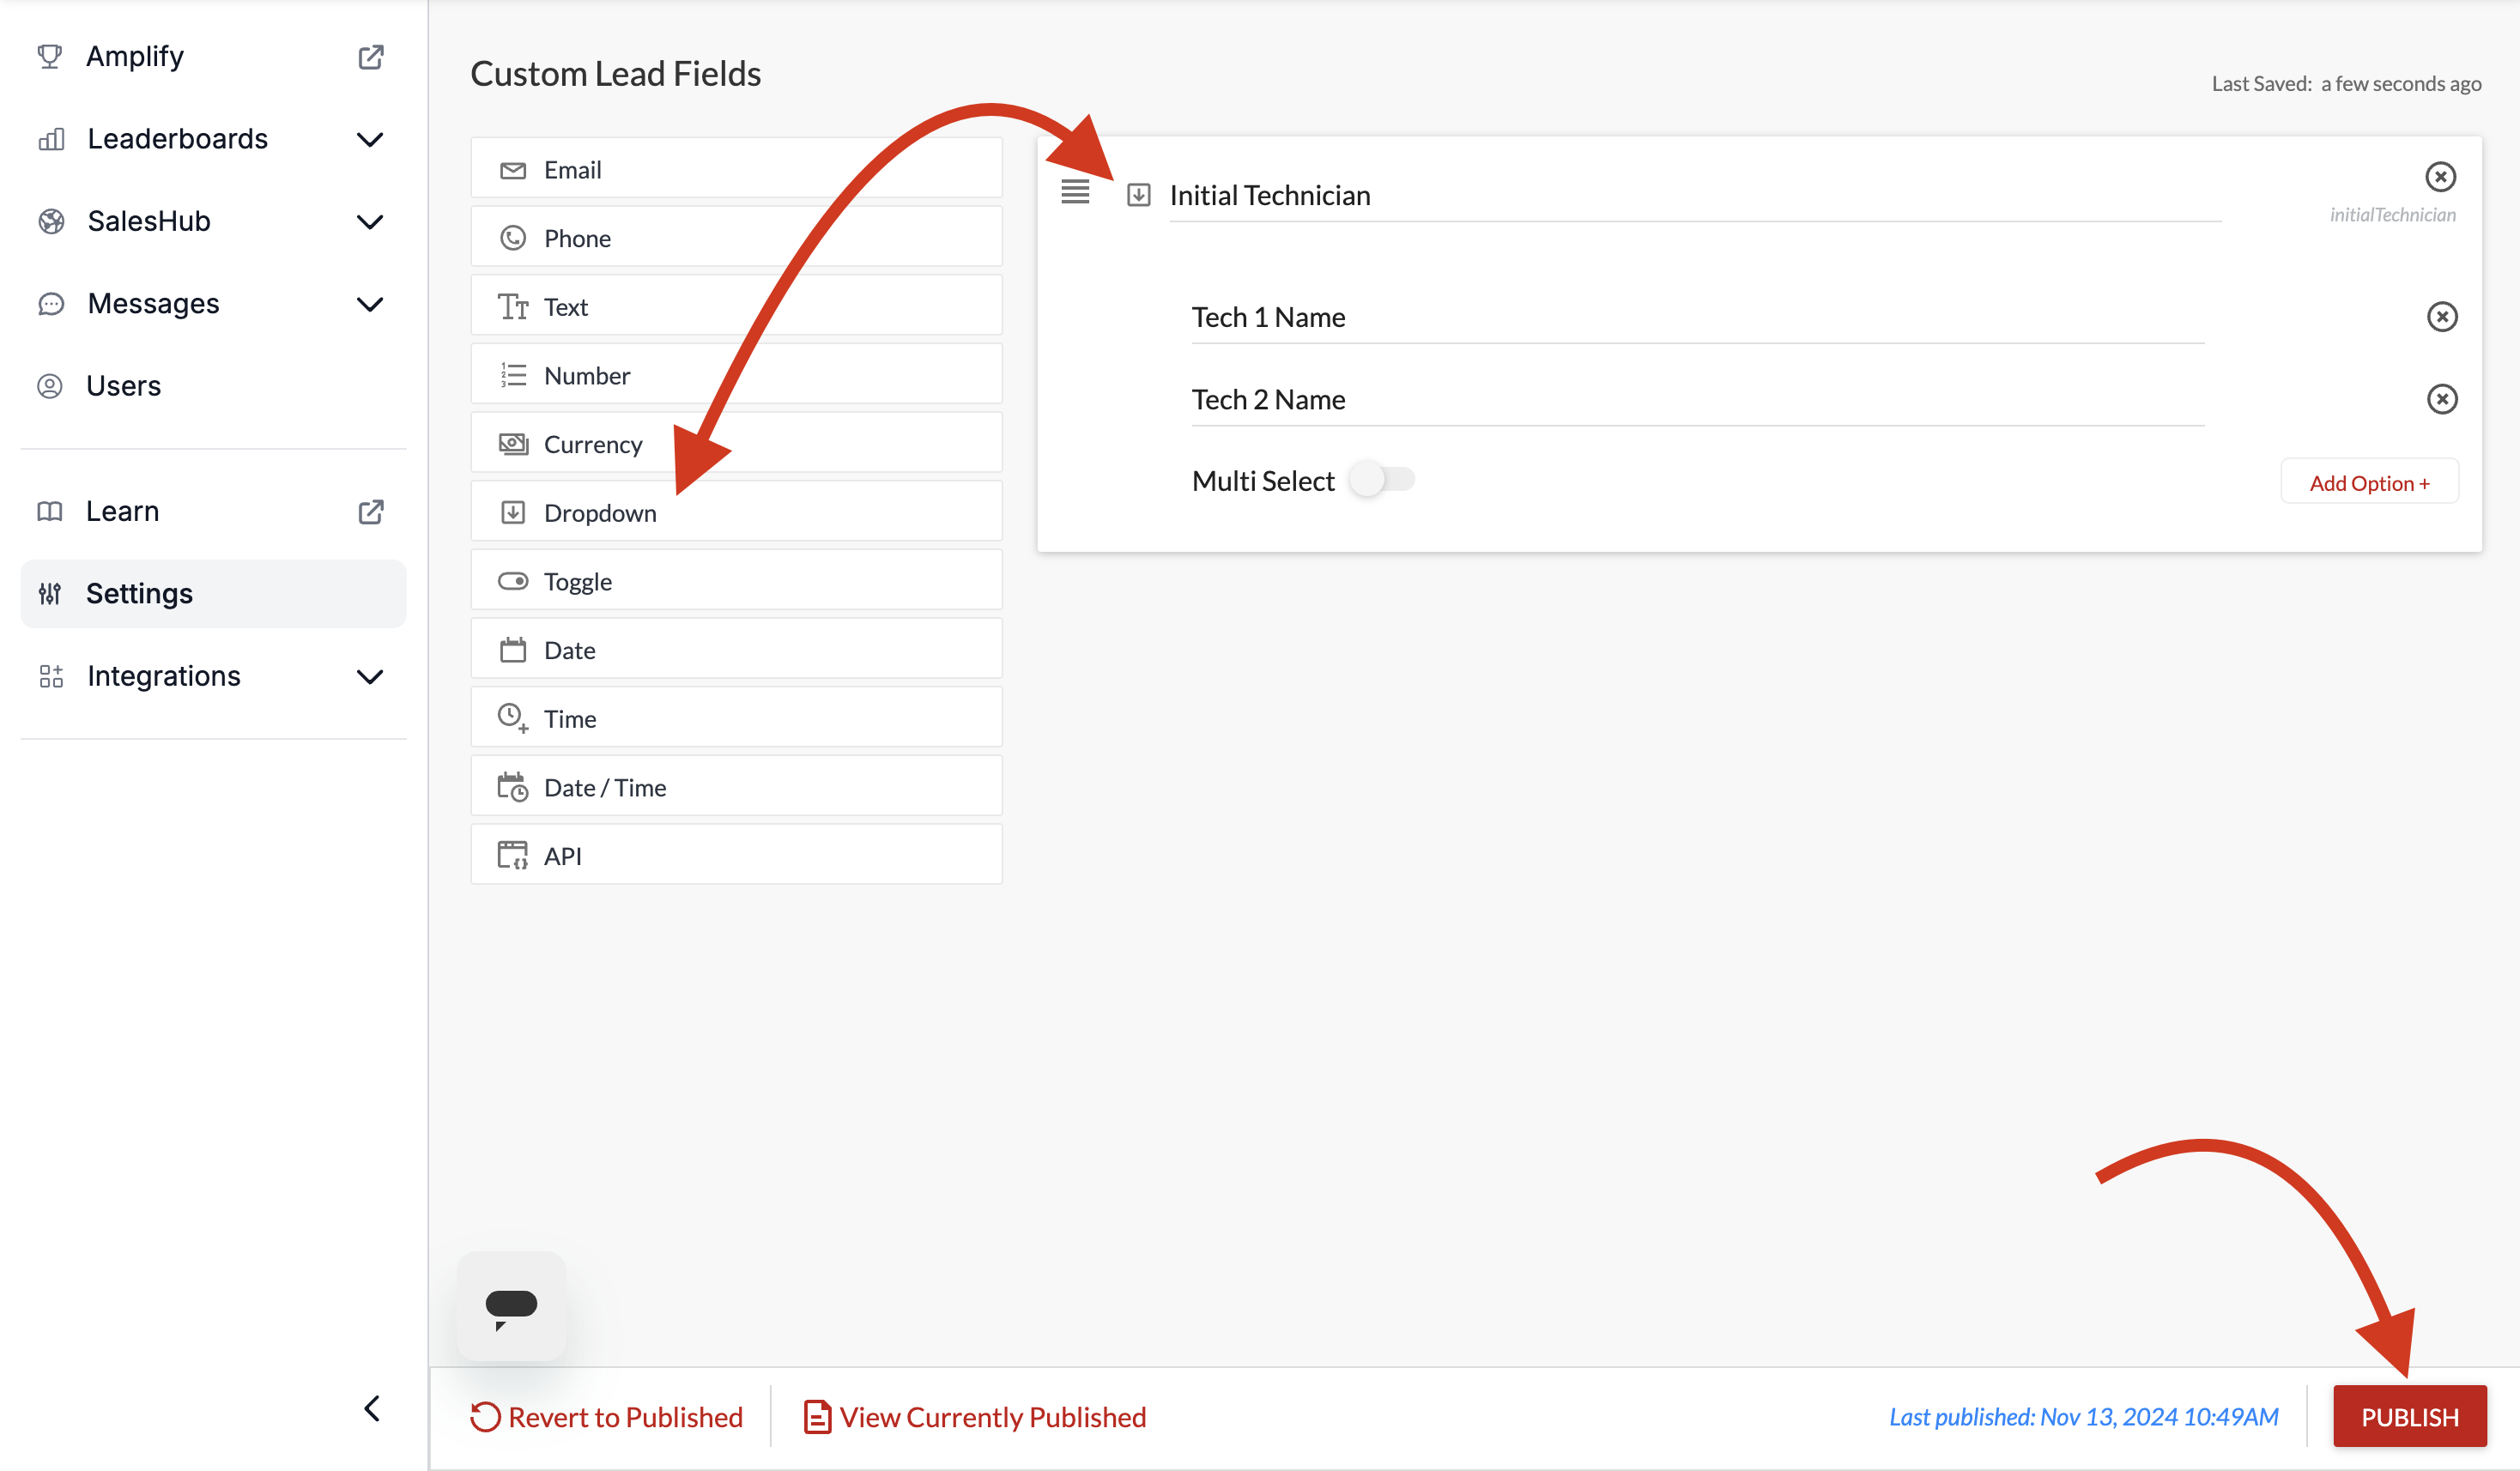This screenshot has width=2520, height=1471.
Task: Open the SalesHub menu item
Action: pos(213,221)
